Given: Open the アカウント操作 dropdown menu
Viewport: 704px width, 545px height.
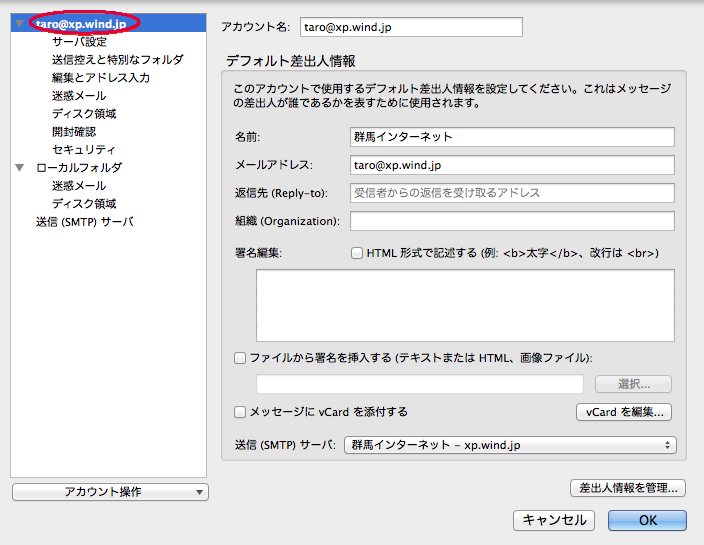Looking at the screenshot, I should click(110, 492).
